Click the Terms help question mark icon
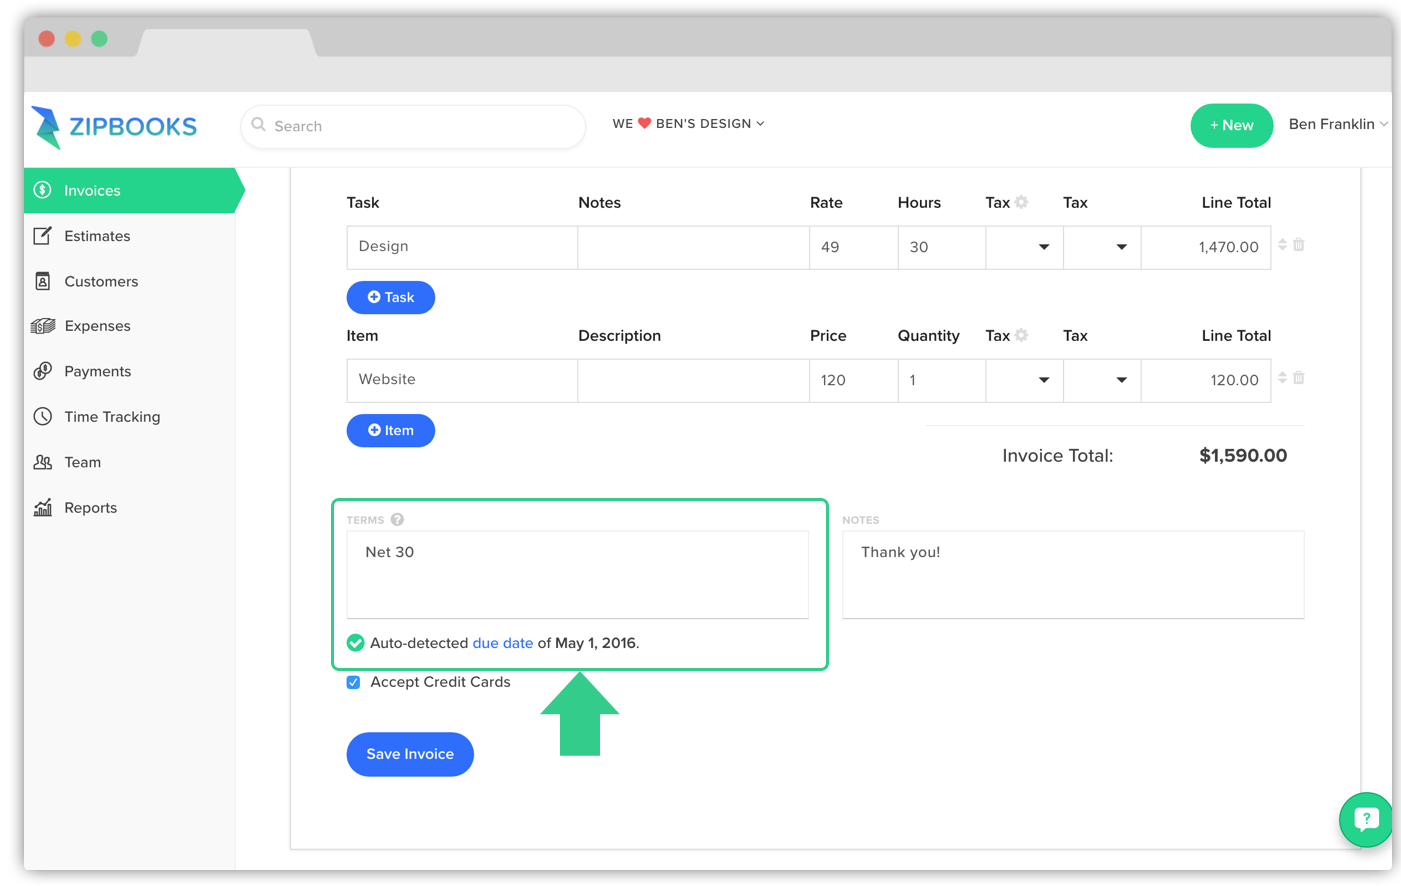The height and width of the screenshot is (886, 1401). (397, 520)
